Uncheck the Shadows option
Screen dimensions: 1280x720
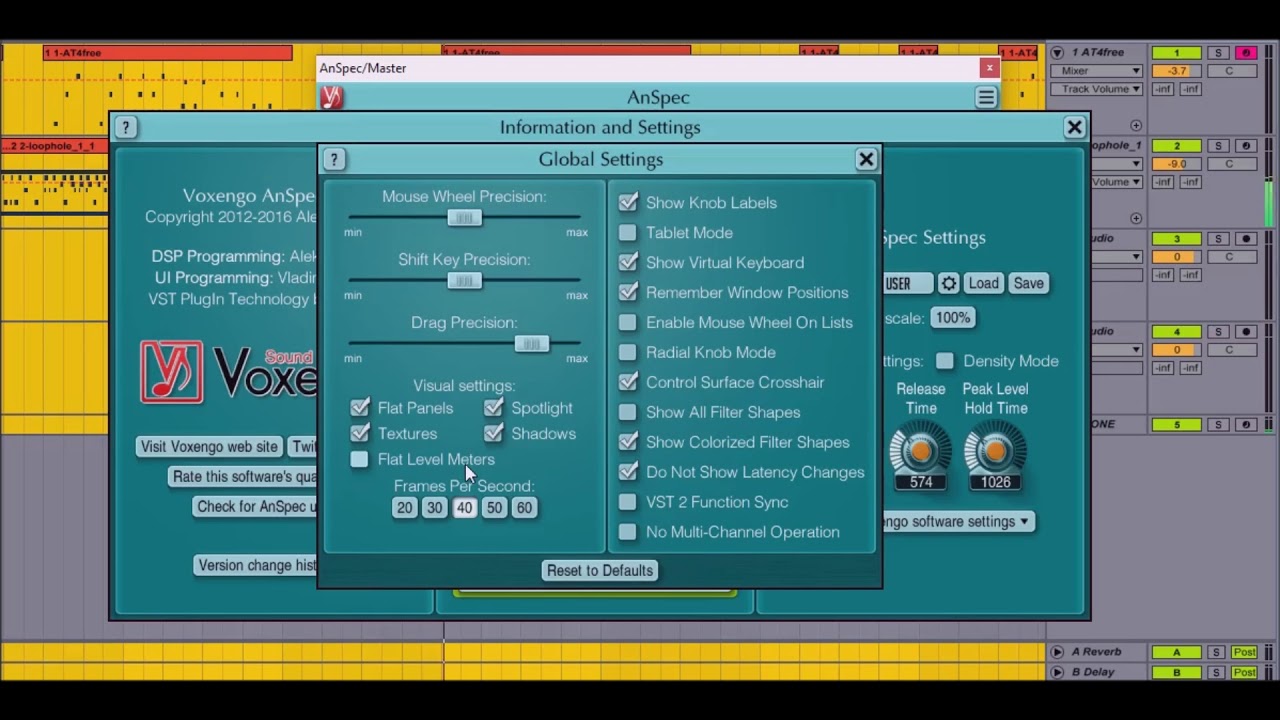click(493, 434)
